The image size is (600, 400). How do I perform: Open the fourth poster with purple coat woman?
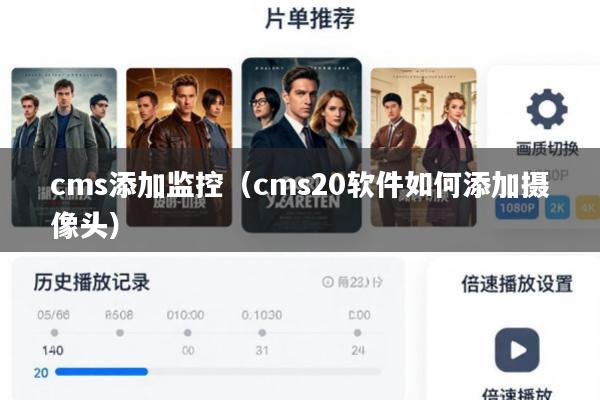tap(424, 147)
